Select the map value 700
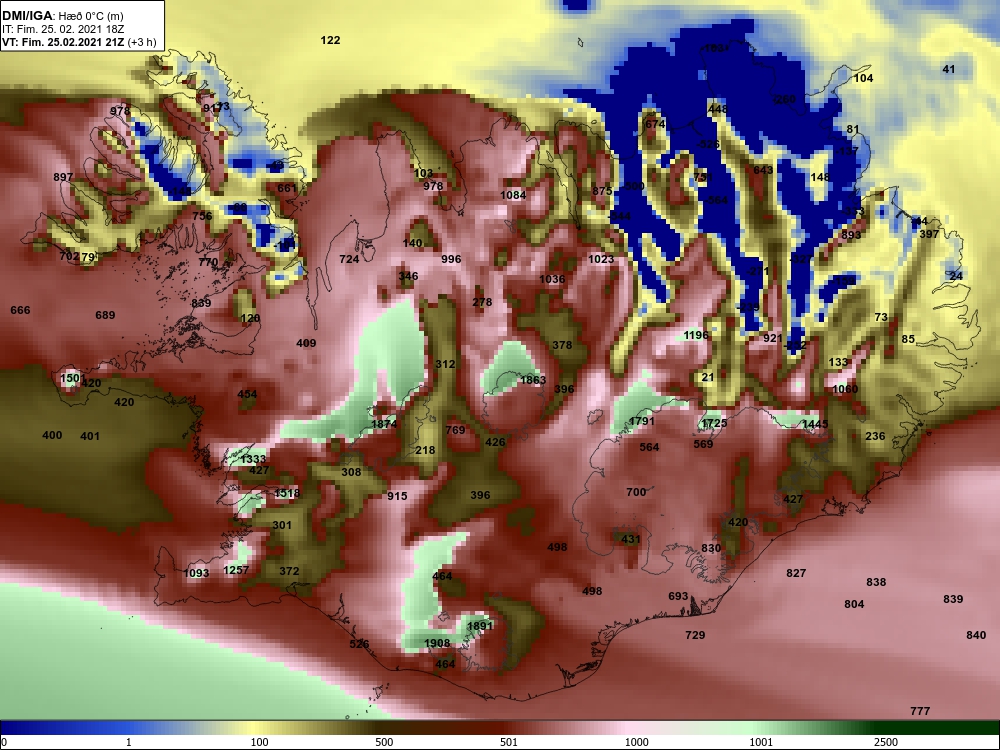This screenshot has height=750, width=1000. point(636,492)
